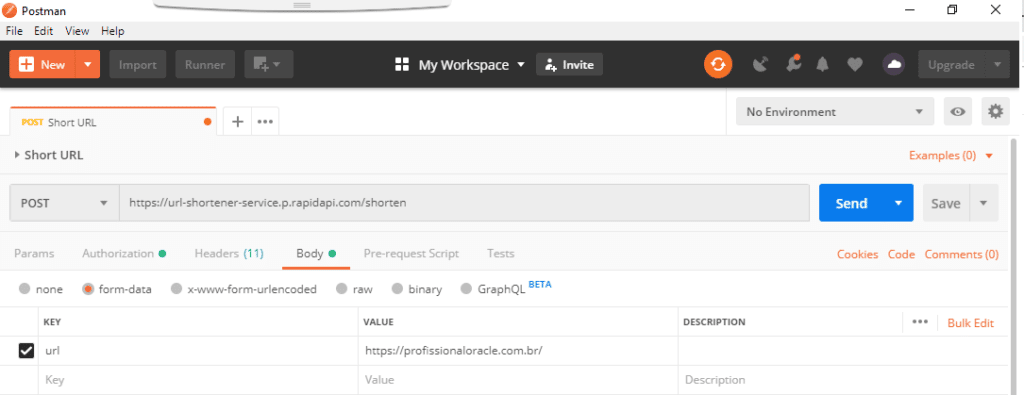
Task: Open the Upgrade dropdown arrow
Action: coord(997,65)
